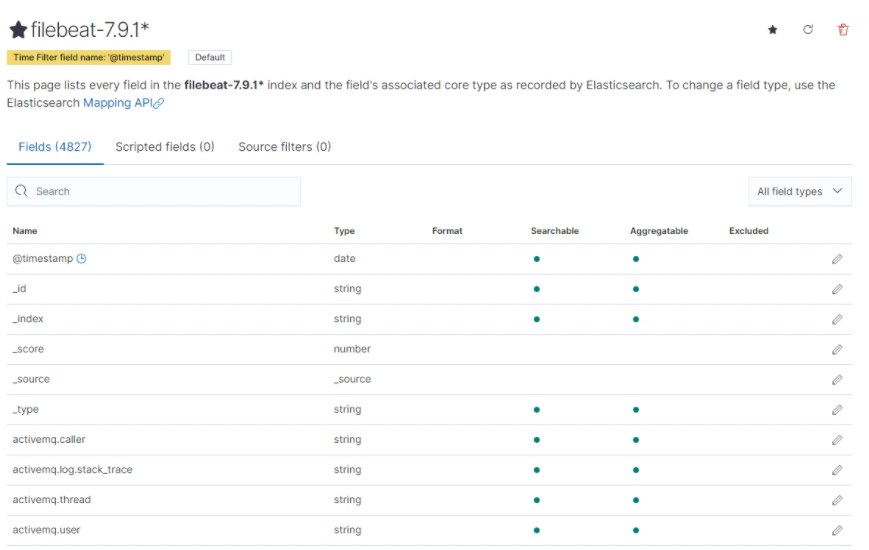Sort by Type column header
Screen dimensions: 869x550
(x=344, y=231)
